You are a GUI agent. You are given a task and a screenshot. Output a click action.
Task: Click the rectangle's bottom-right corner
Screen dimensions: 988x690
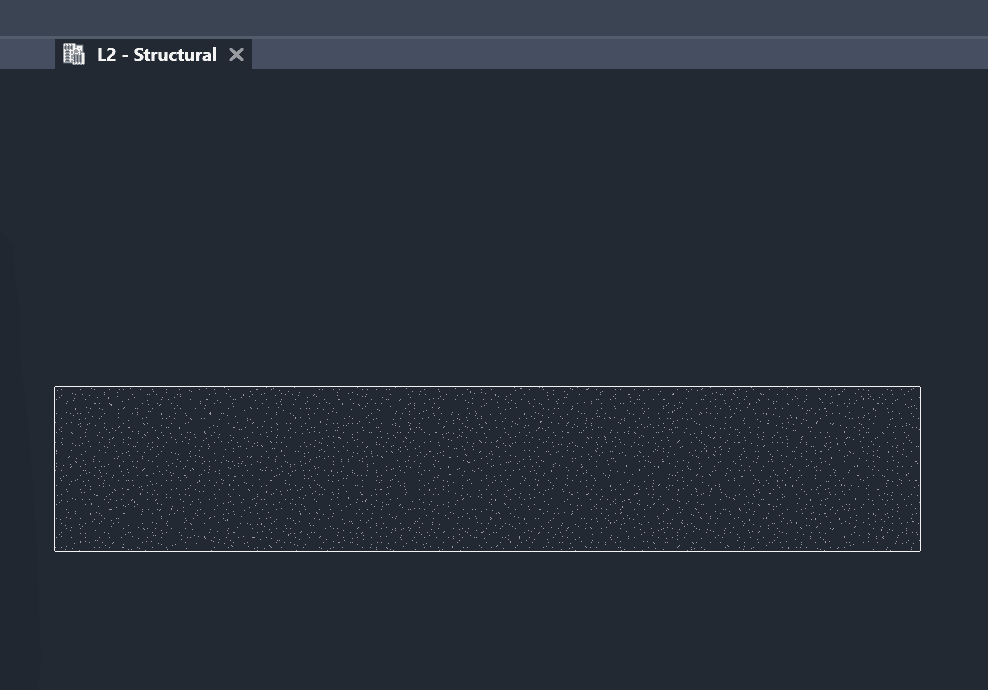(920, 550)
